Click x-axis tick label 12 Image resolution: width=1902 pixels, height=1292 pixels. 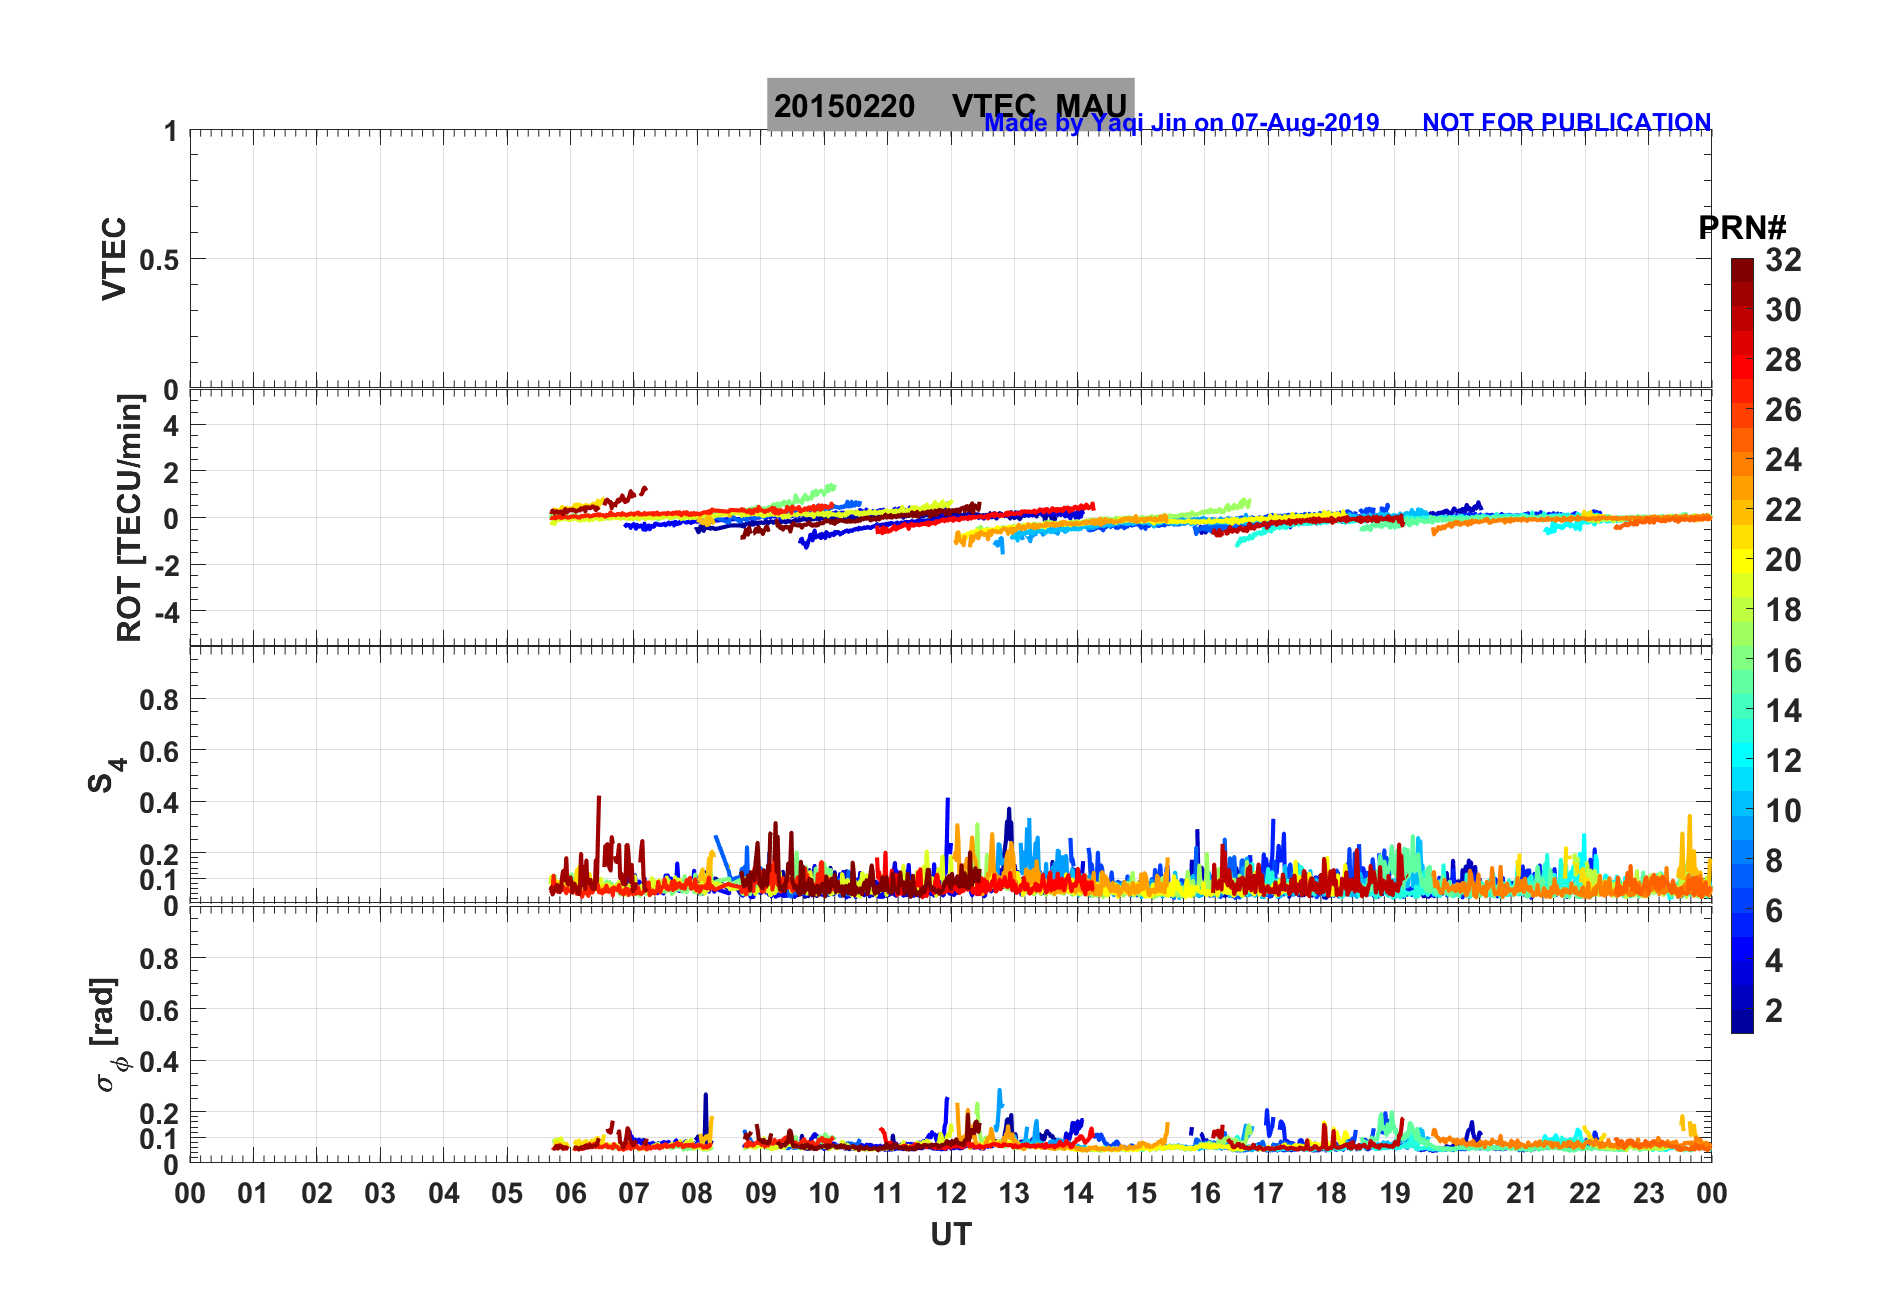[x=951, y=1193]
